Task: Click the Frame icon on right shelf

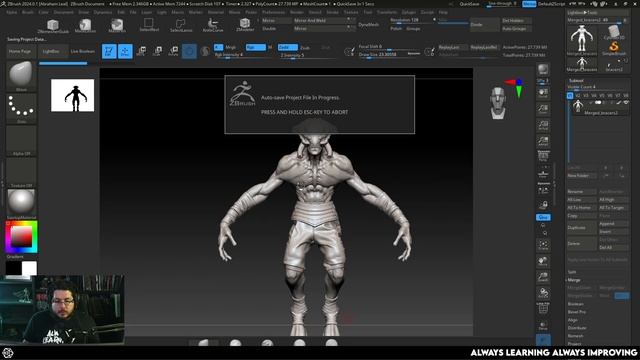Action: point(543,245)
